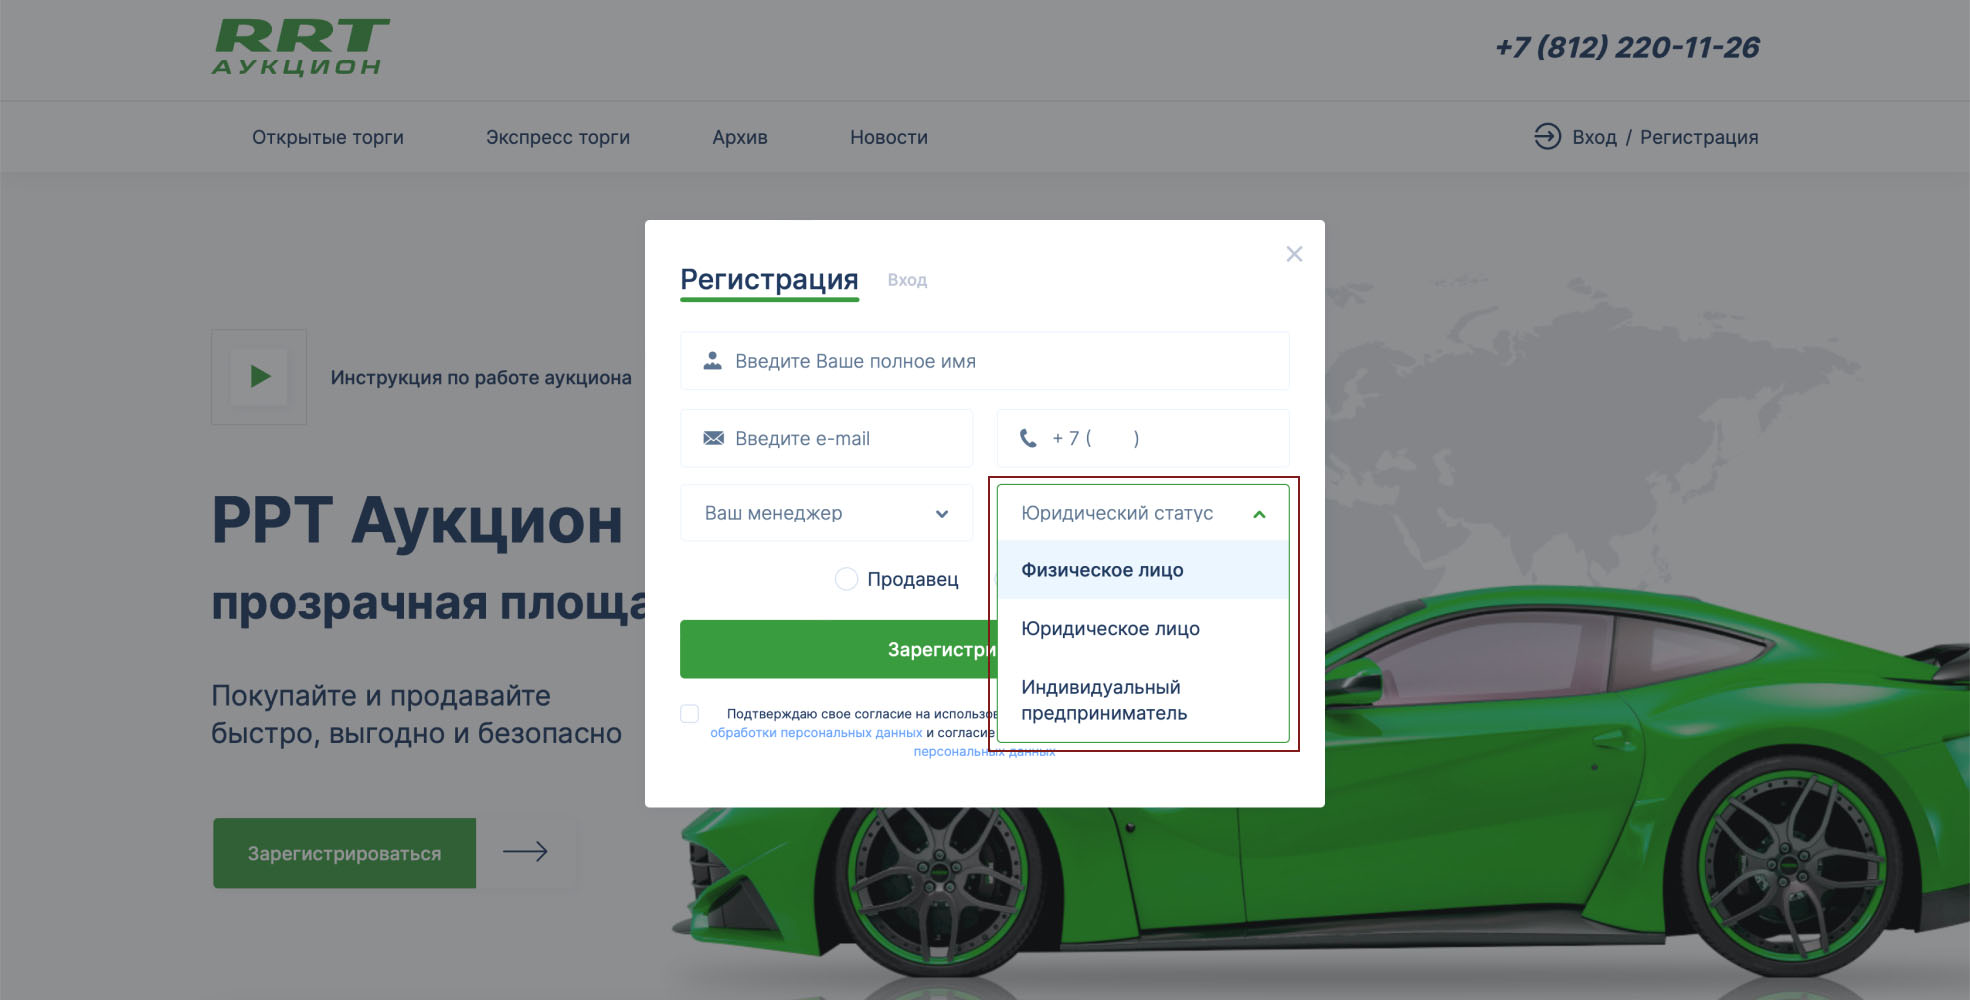Click the arrow button beside Зарегистрироваться
The width and height of the screenshot is (1970, 1000).
coord(526,852)
